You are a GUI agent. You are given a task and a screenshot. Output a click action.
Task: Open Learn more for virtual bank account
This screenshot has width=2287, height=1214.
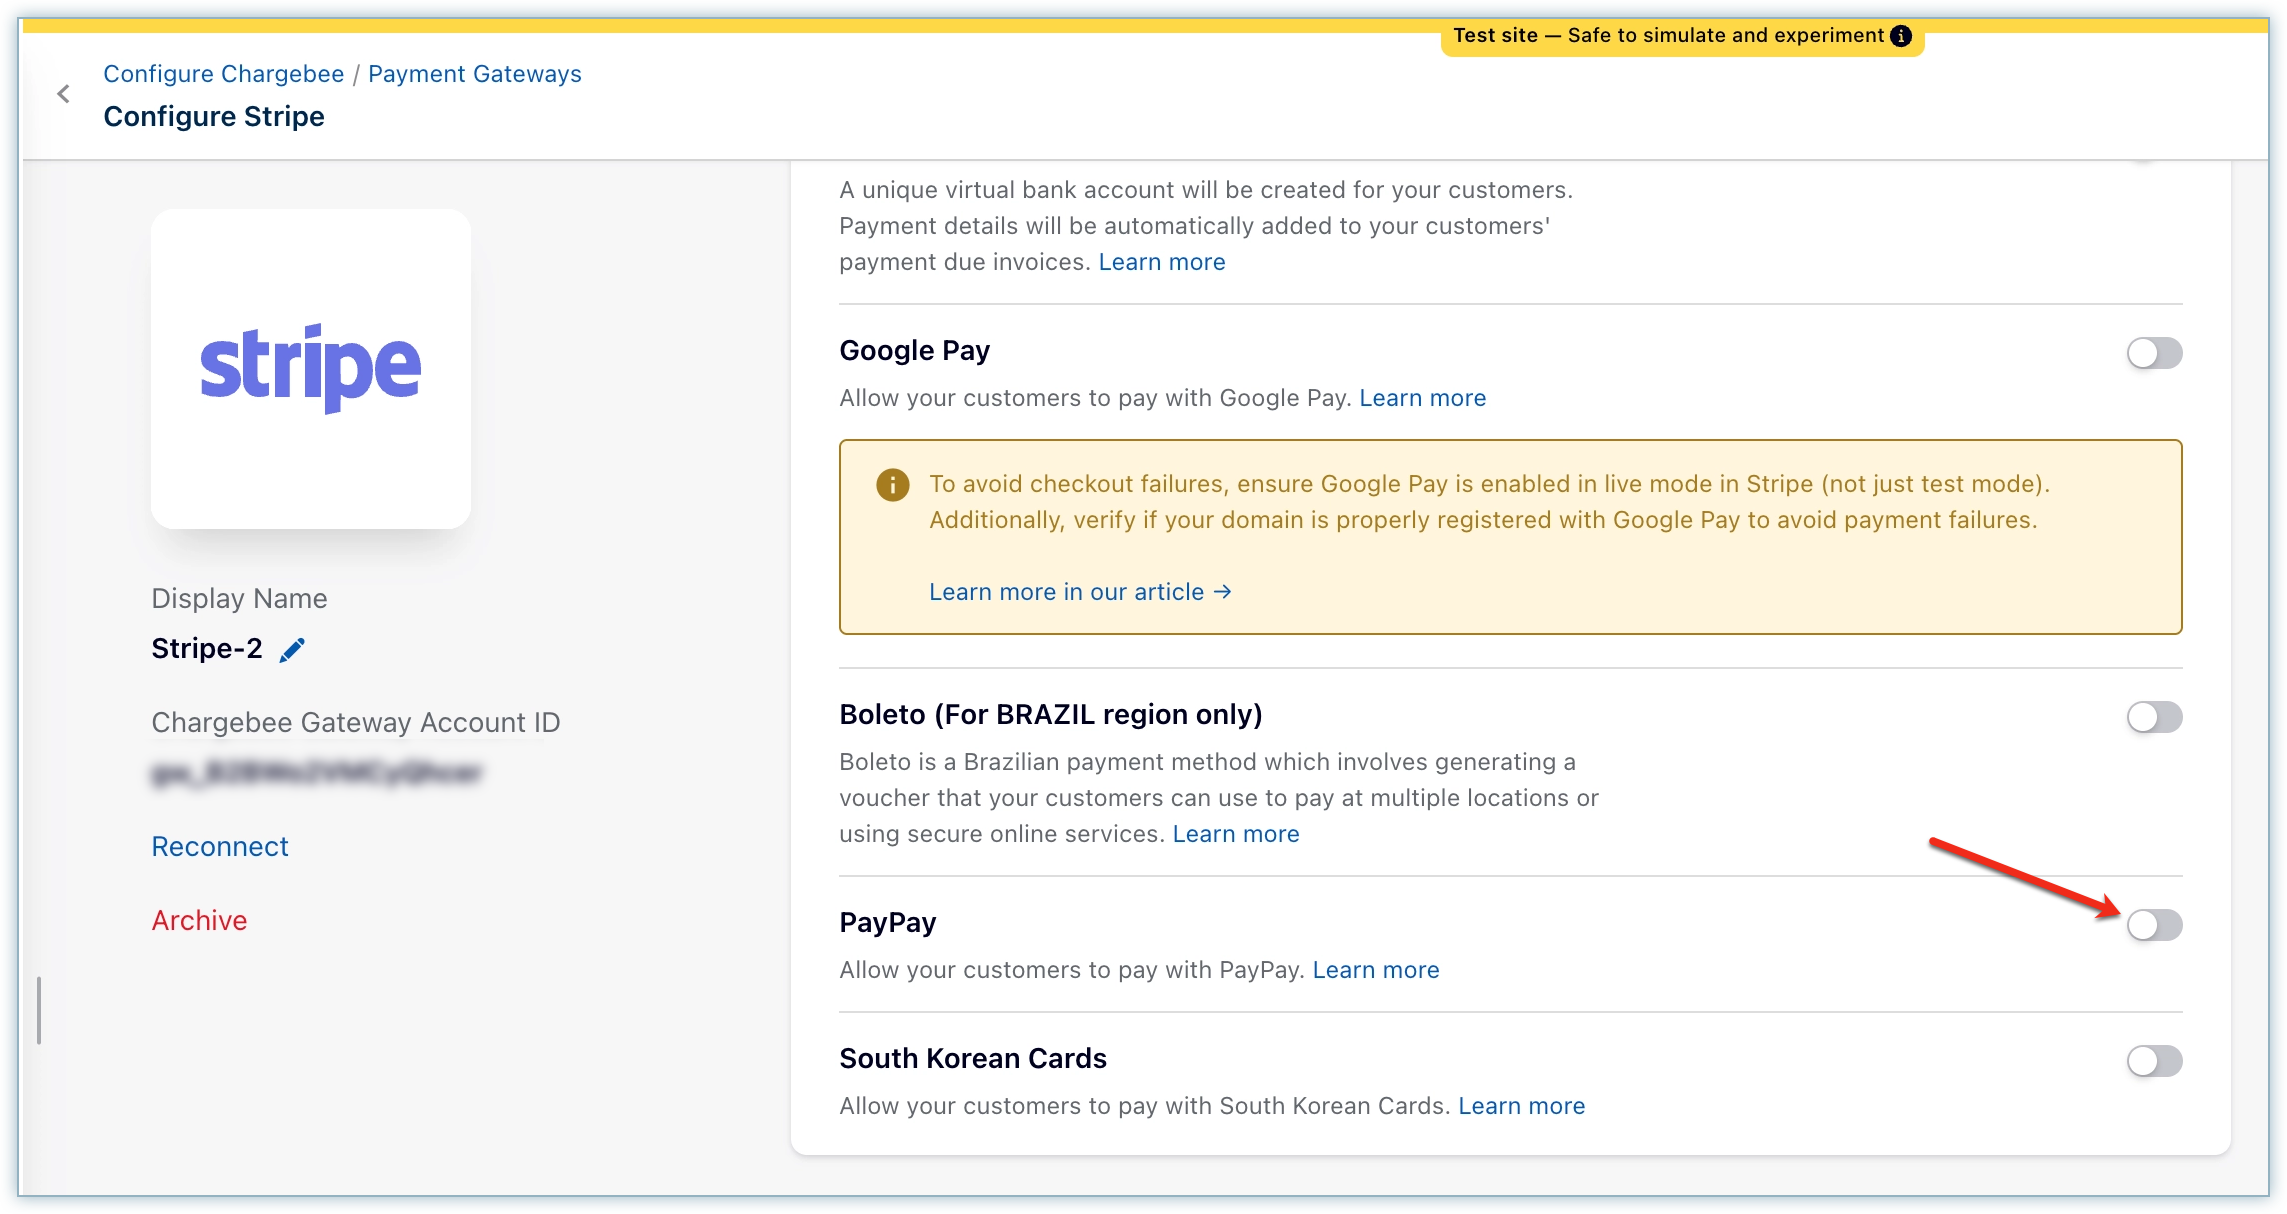(x=1162, y=262)
